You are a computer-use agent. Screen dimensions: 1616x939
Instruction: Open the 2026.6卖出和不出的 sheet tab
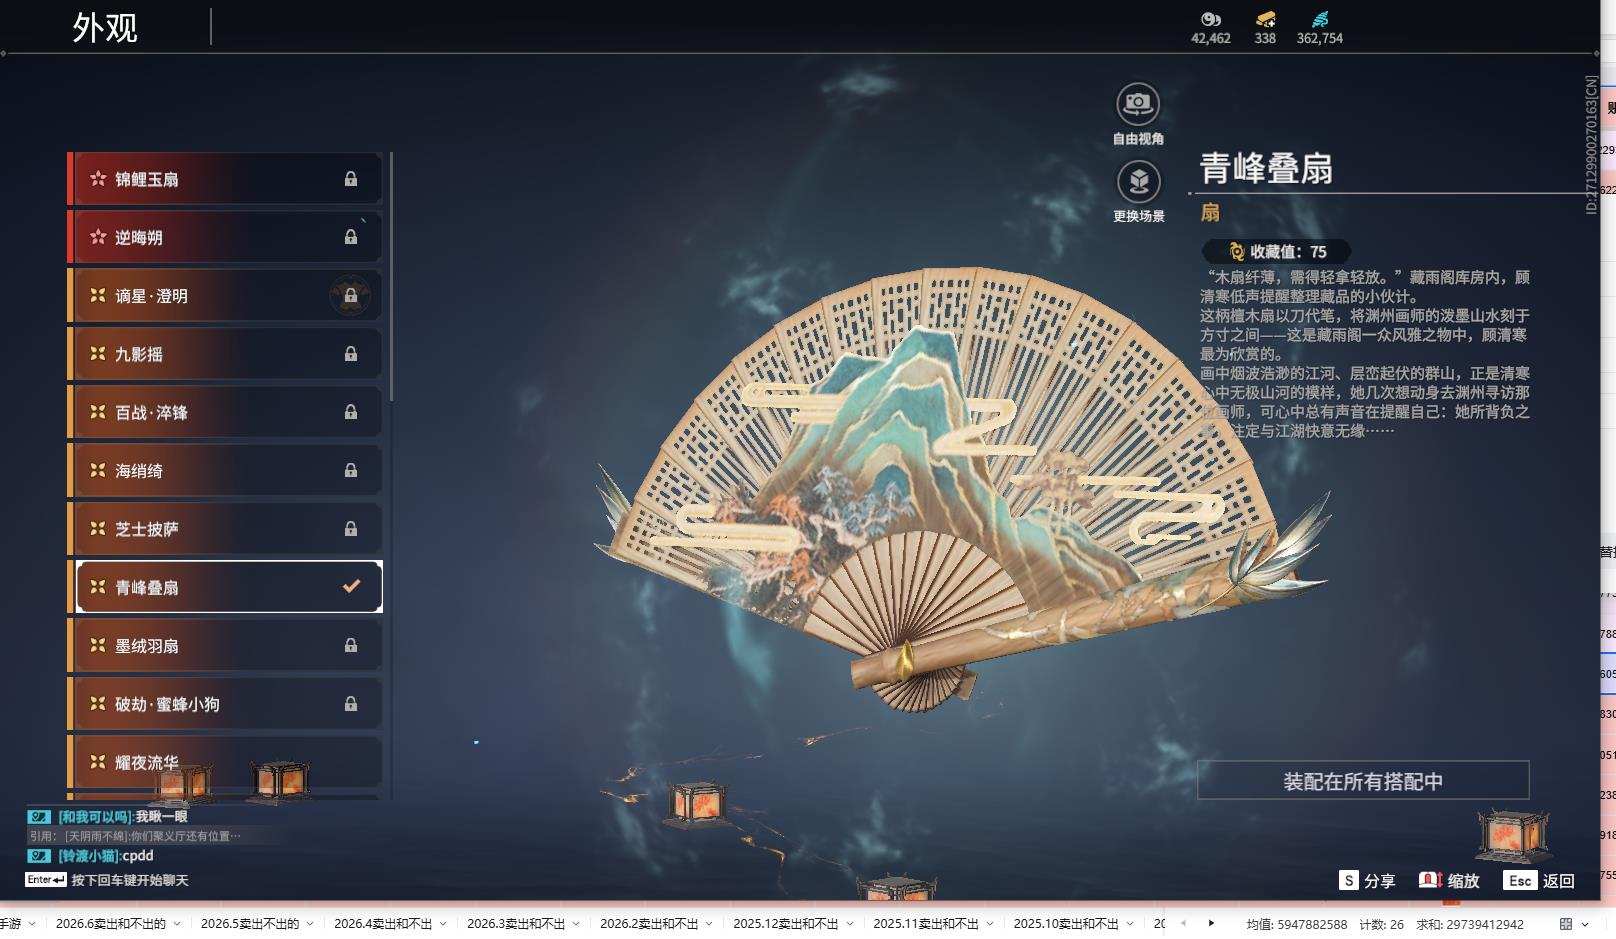[x=111, y=924]
